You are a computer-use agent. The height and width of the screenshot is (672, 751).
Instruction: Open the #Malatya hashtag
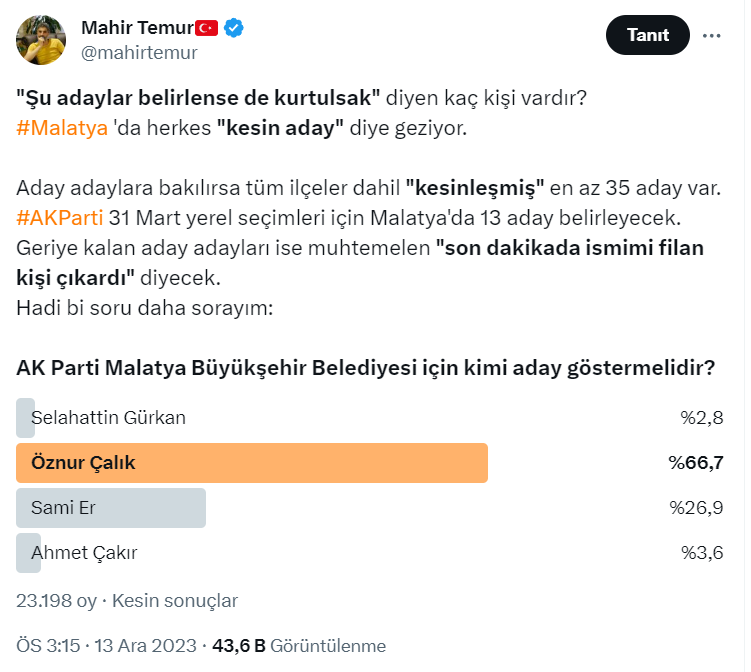pyautogui.click(x=62, y=128)
